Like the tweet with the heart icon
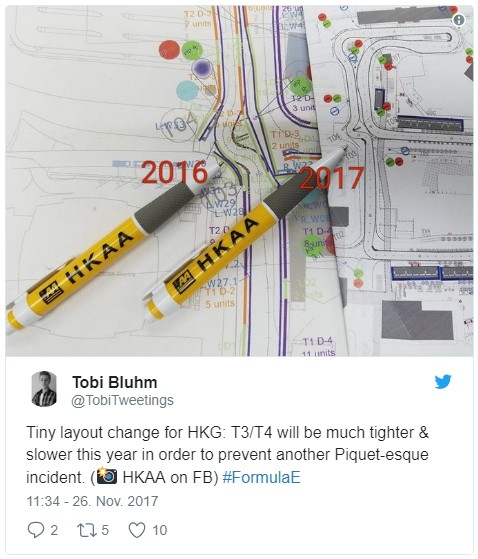The image size is (478, 559). [137, 530]
